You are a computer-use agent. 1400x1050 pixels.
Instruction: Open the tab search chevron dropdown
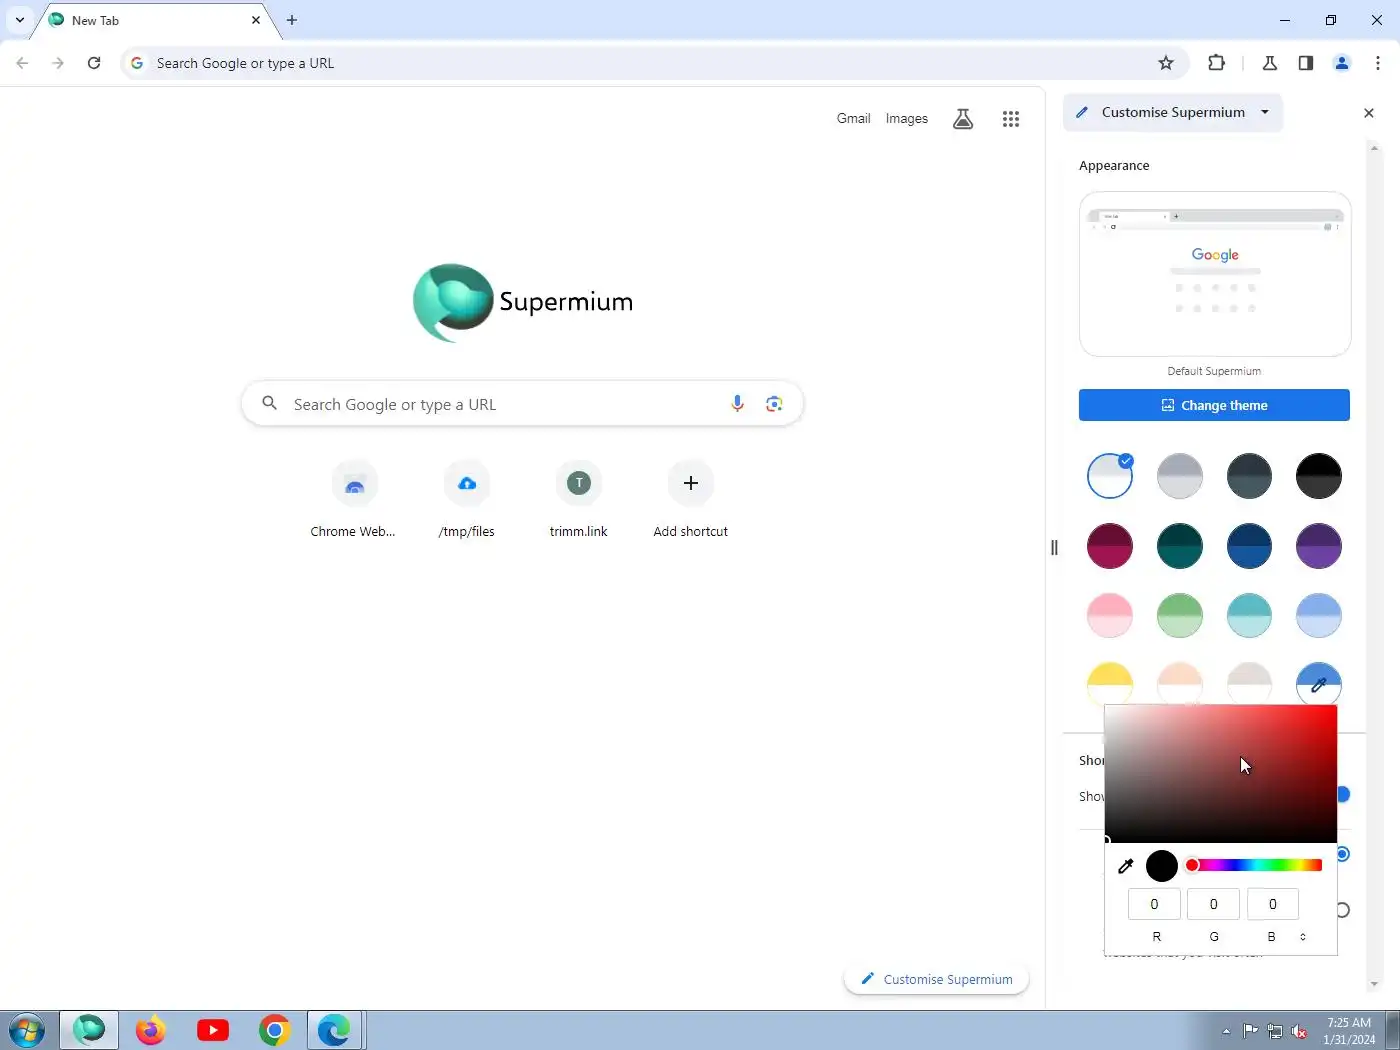(19, 20)
